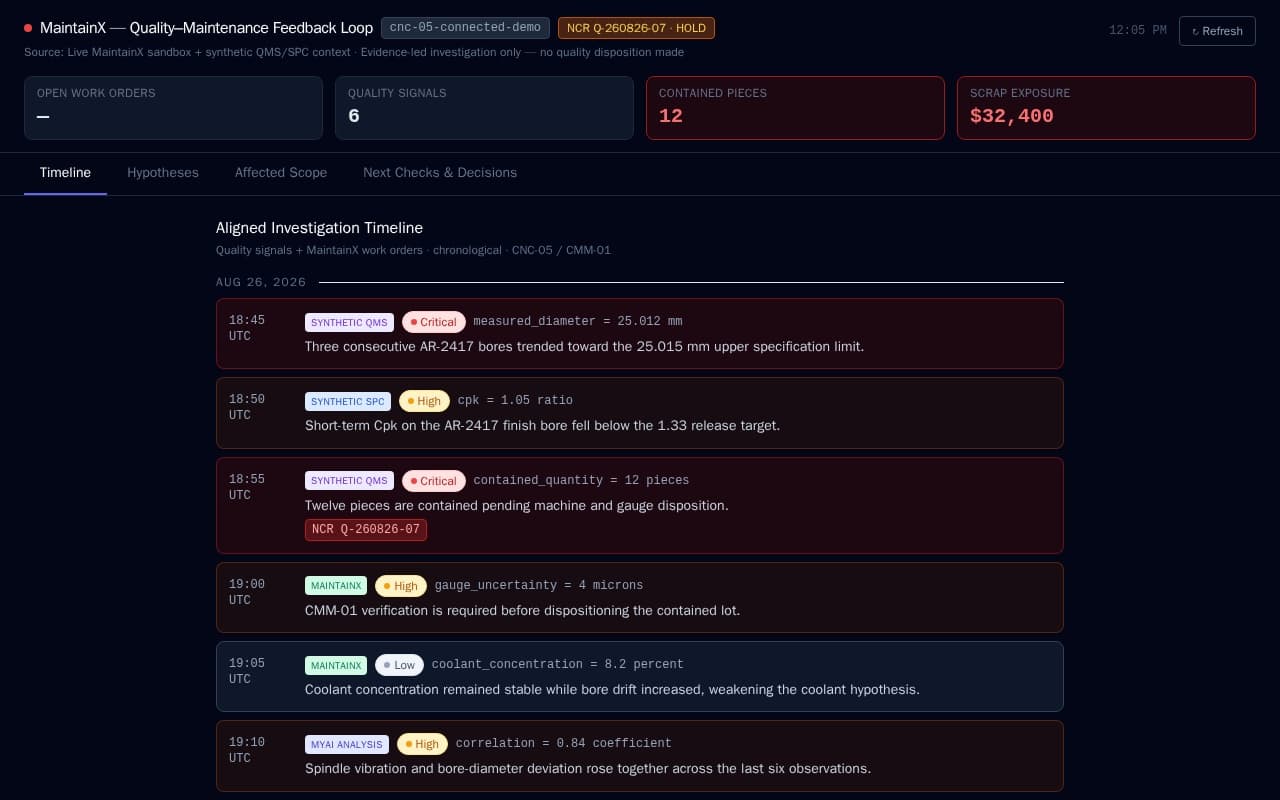
Task: Open the Affected Scope tab
Action: point(281,173)
